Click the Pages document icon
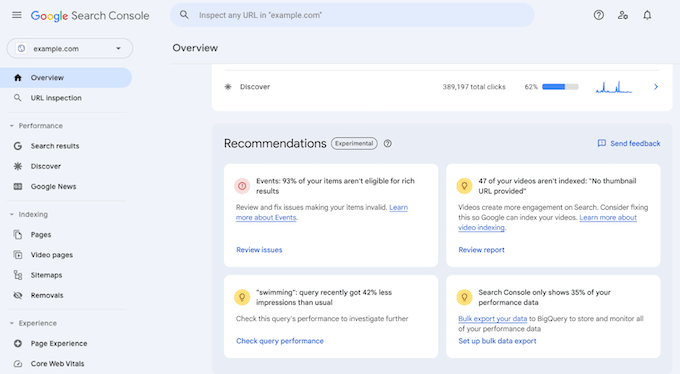 point(18,235)
